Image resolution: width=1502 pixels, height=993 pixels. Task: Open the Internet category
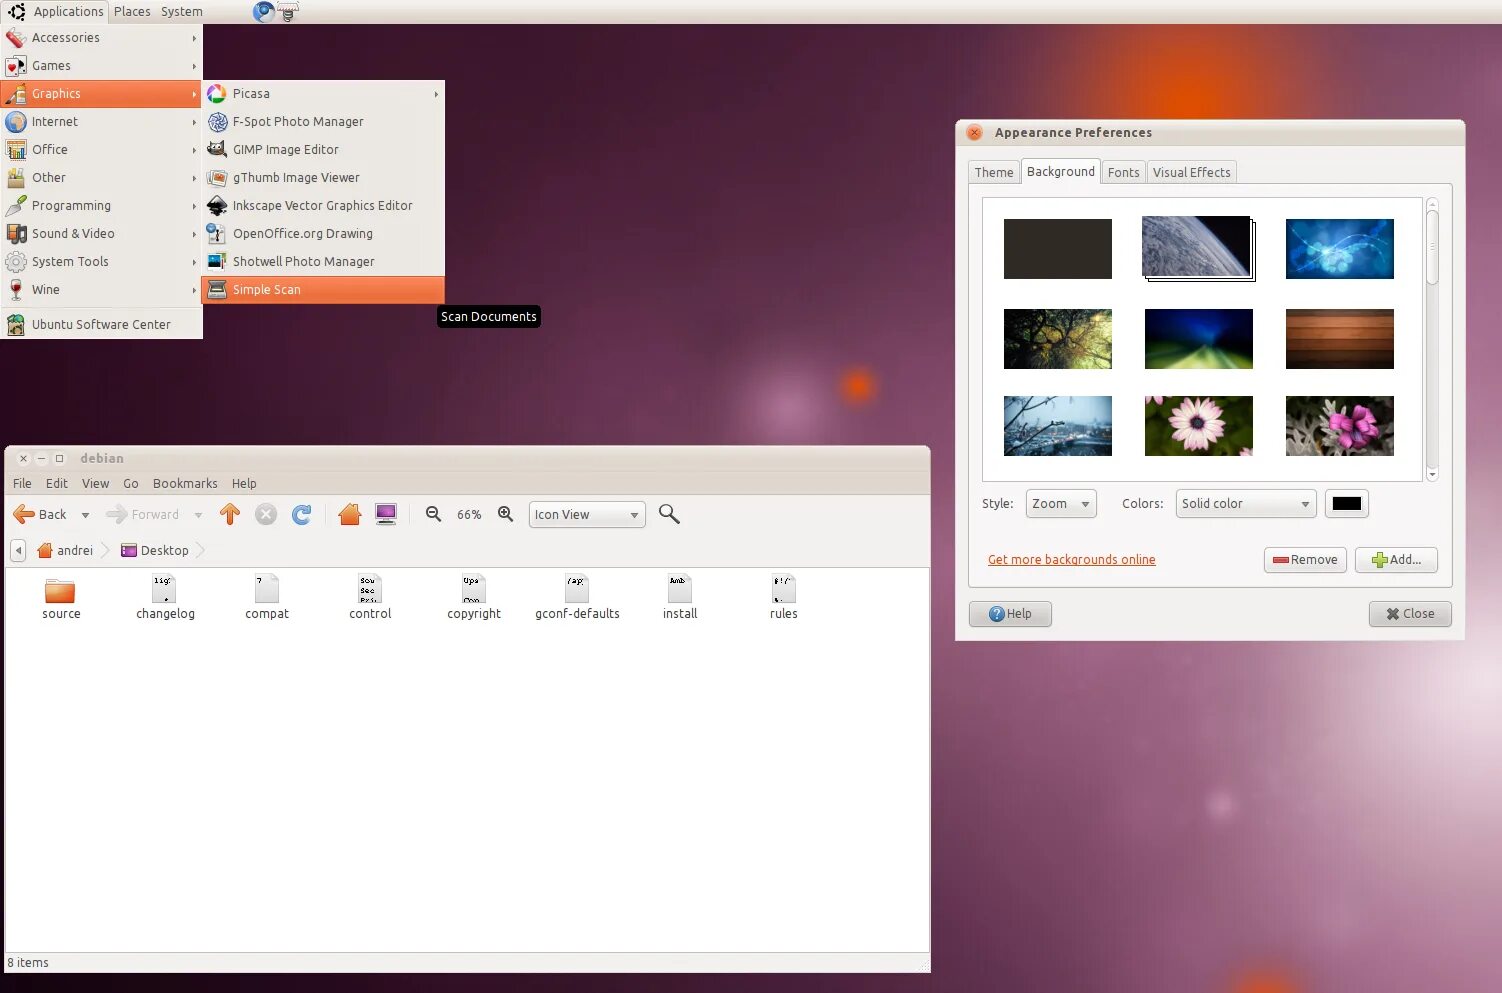pos(101,122)
